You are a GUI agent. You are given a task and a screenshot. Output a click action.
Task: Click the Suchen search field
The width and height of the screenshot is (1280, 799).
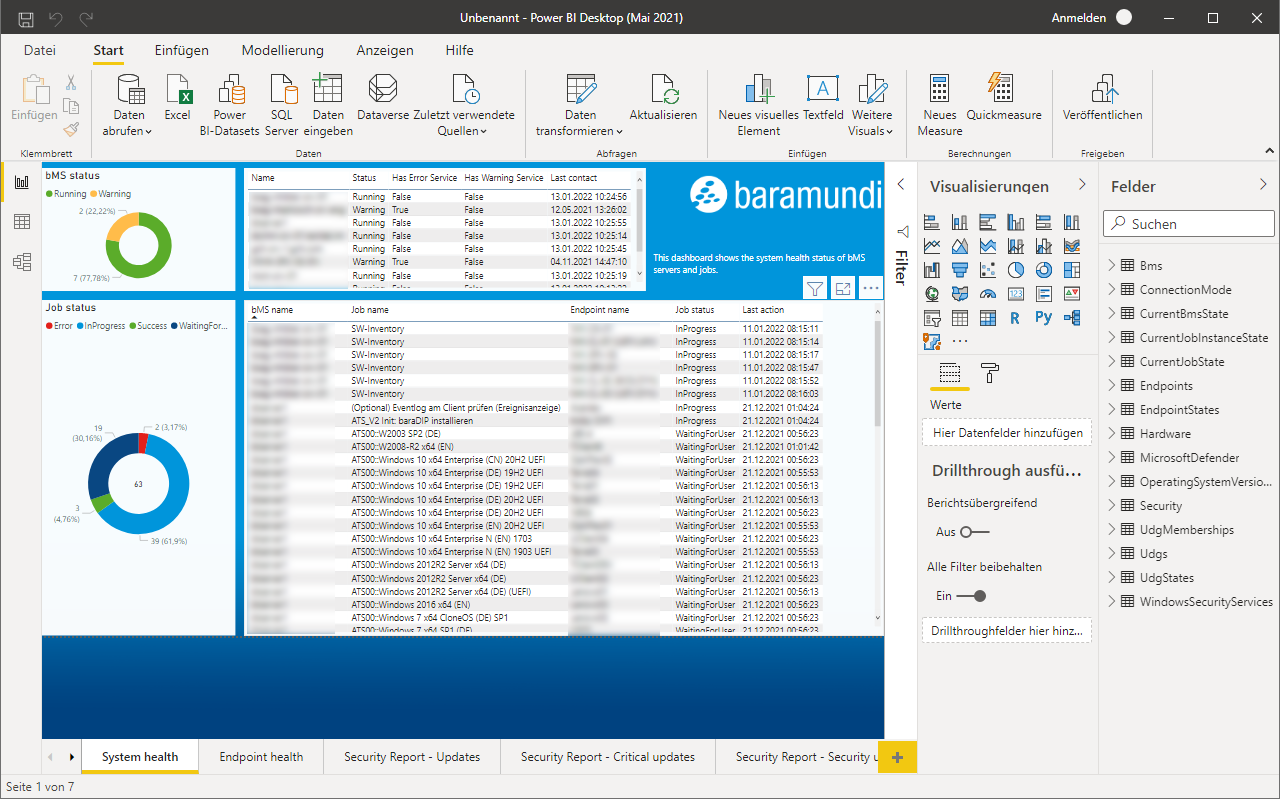1188,224
